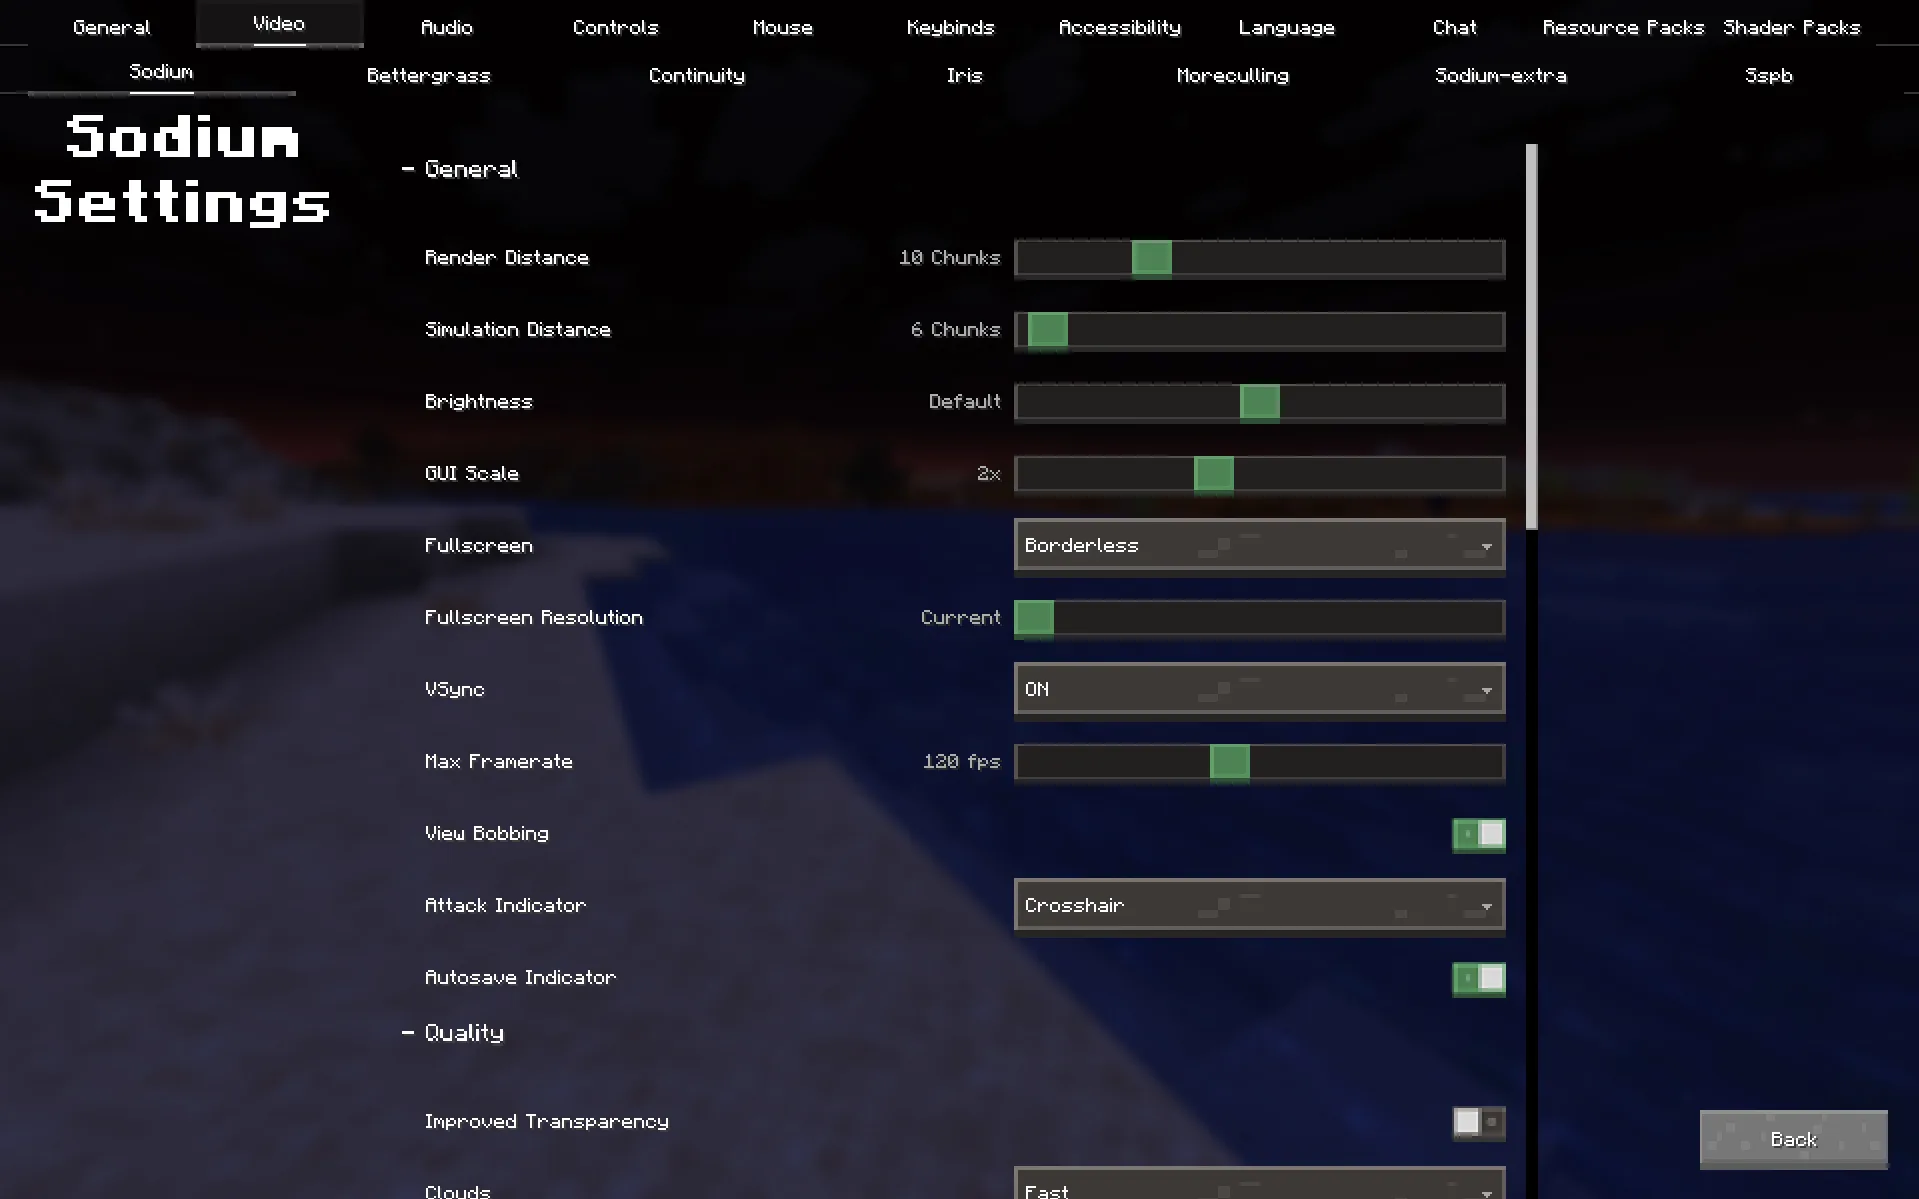1919x1199 pixels.
Task: Click the "10 Chunks" render distance value
Action: coord(949,258)
